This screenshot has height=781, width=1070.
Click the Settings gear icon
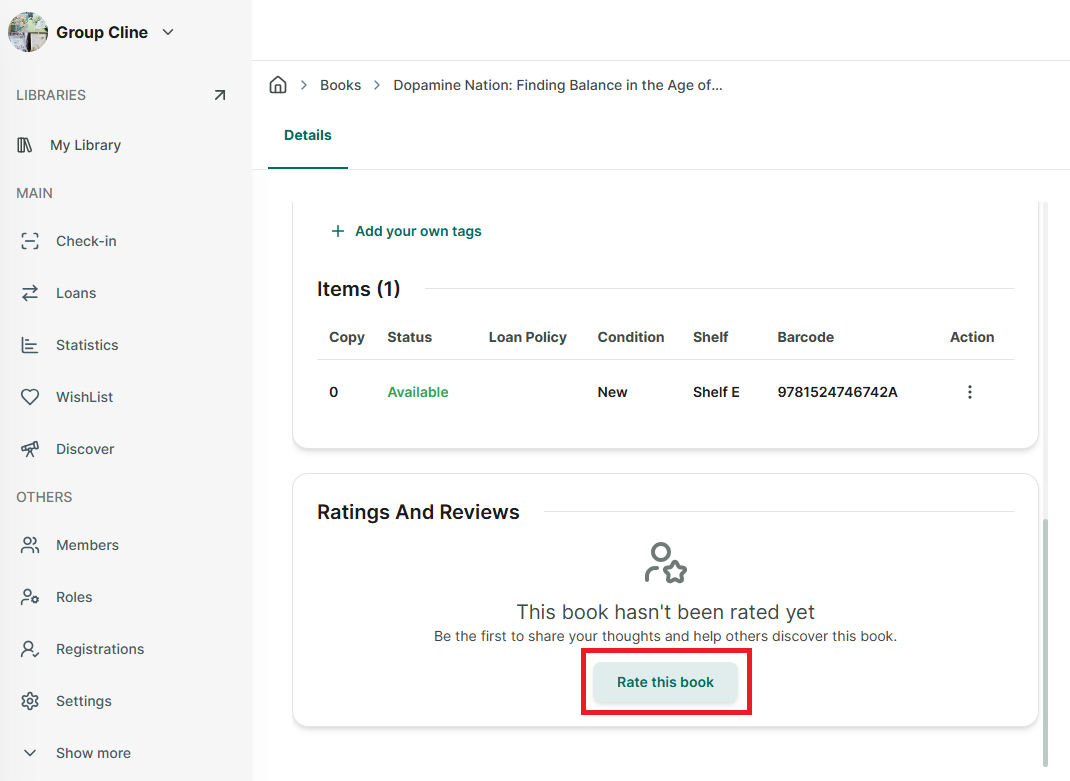(x=30, y=701)
